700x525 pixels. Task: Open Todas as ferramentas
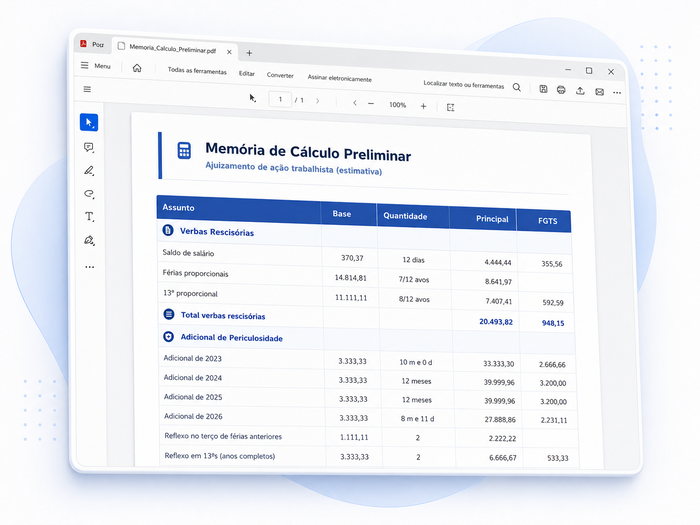[197, 71]
